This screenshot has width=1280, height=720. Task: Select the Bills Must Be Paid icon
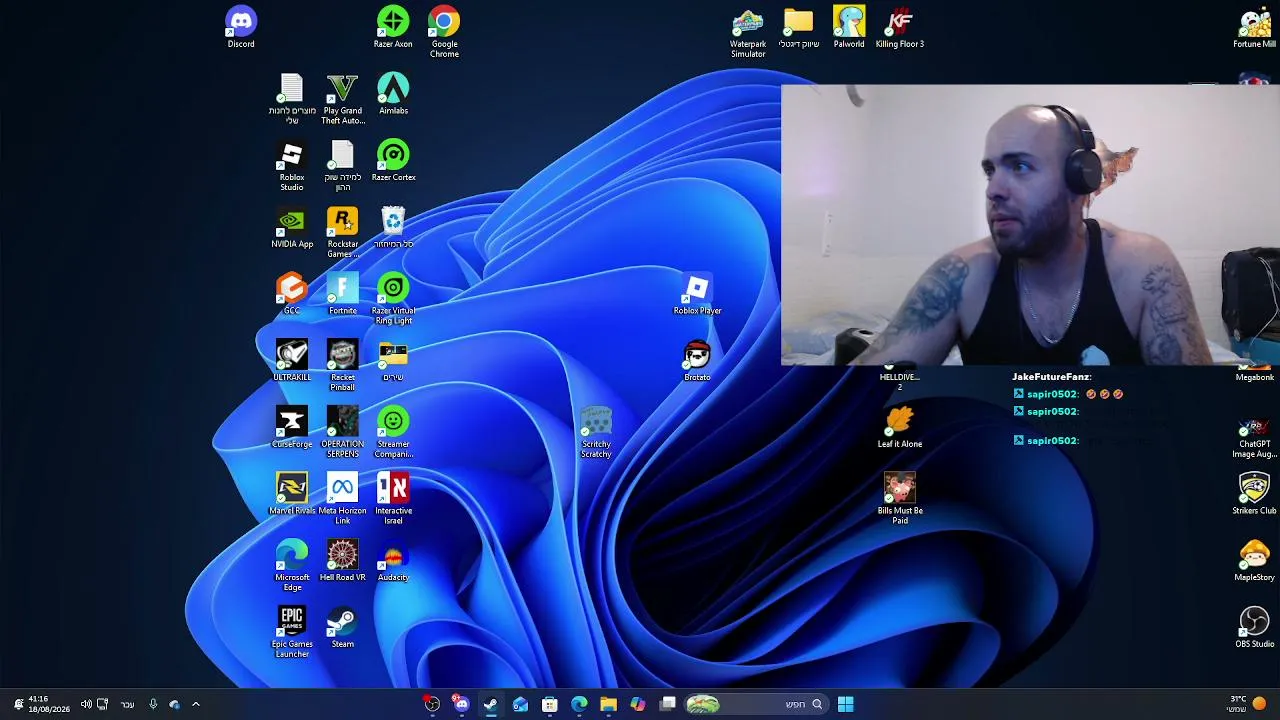tap(900, 499)
